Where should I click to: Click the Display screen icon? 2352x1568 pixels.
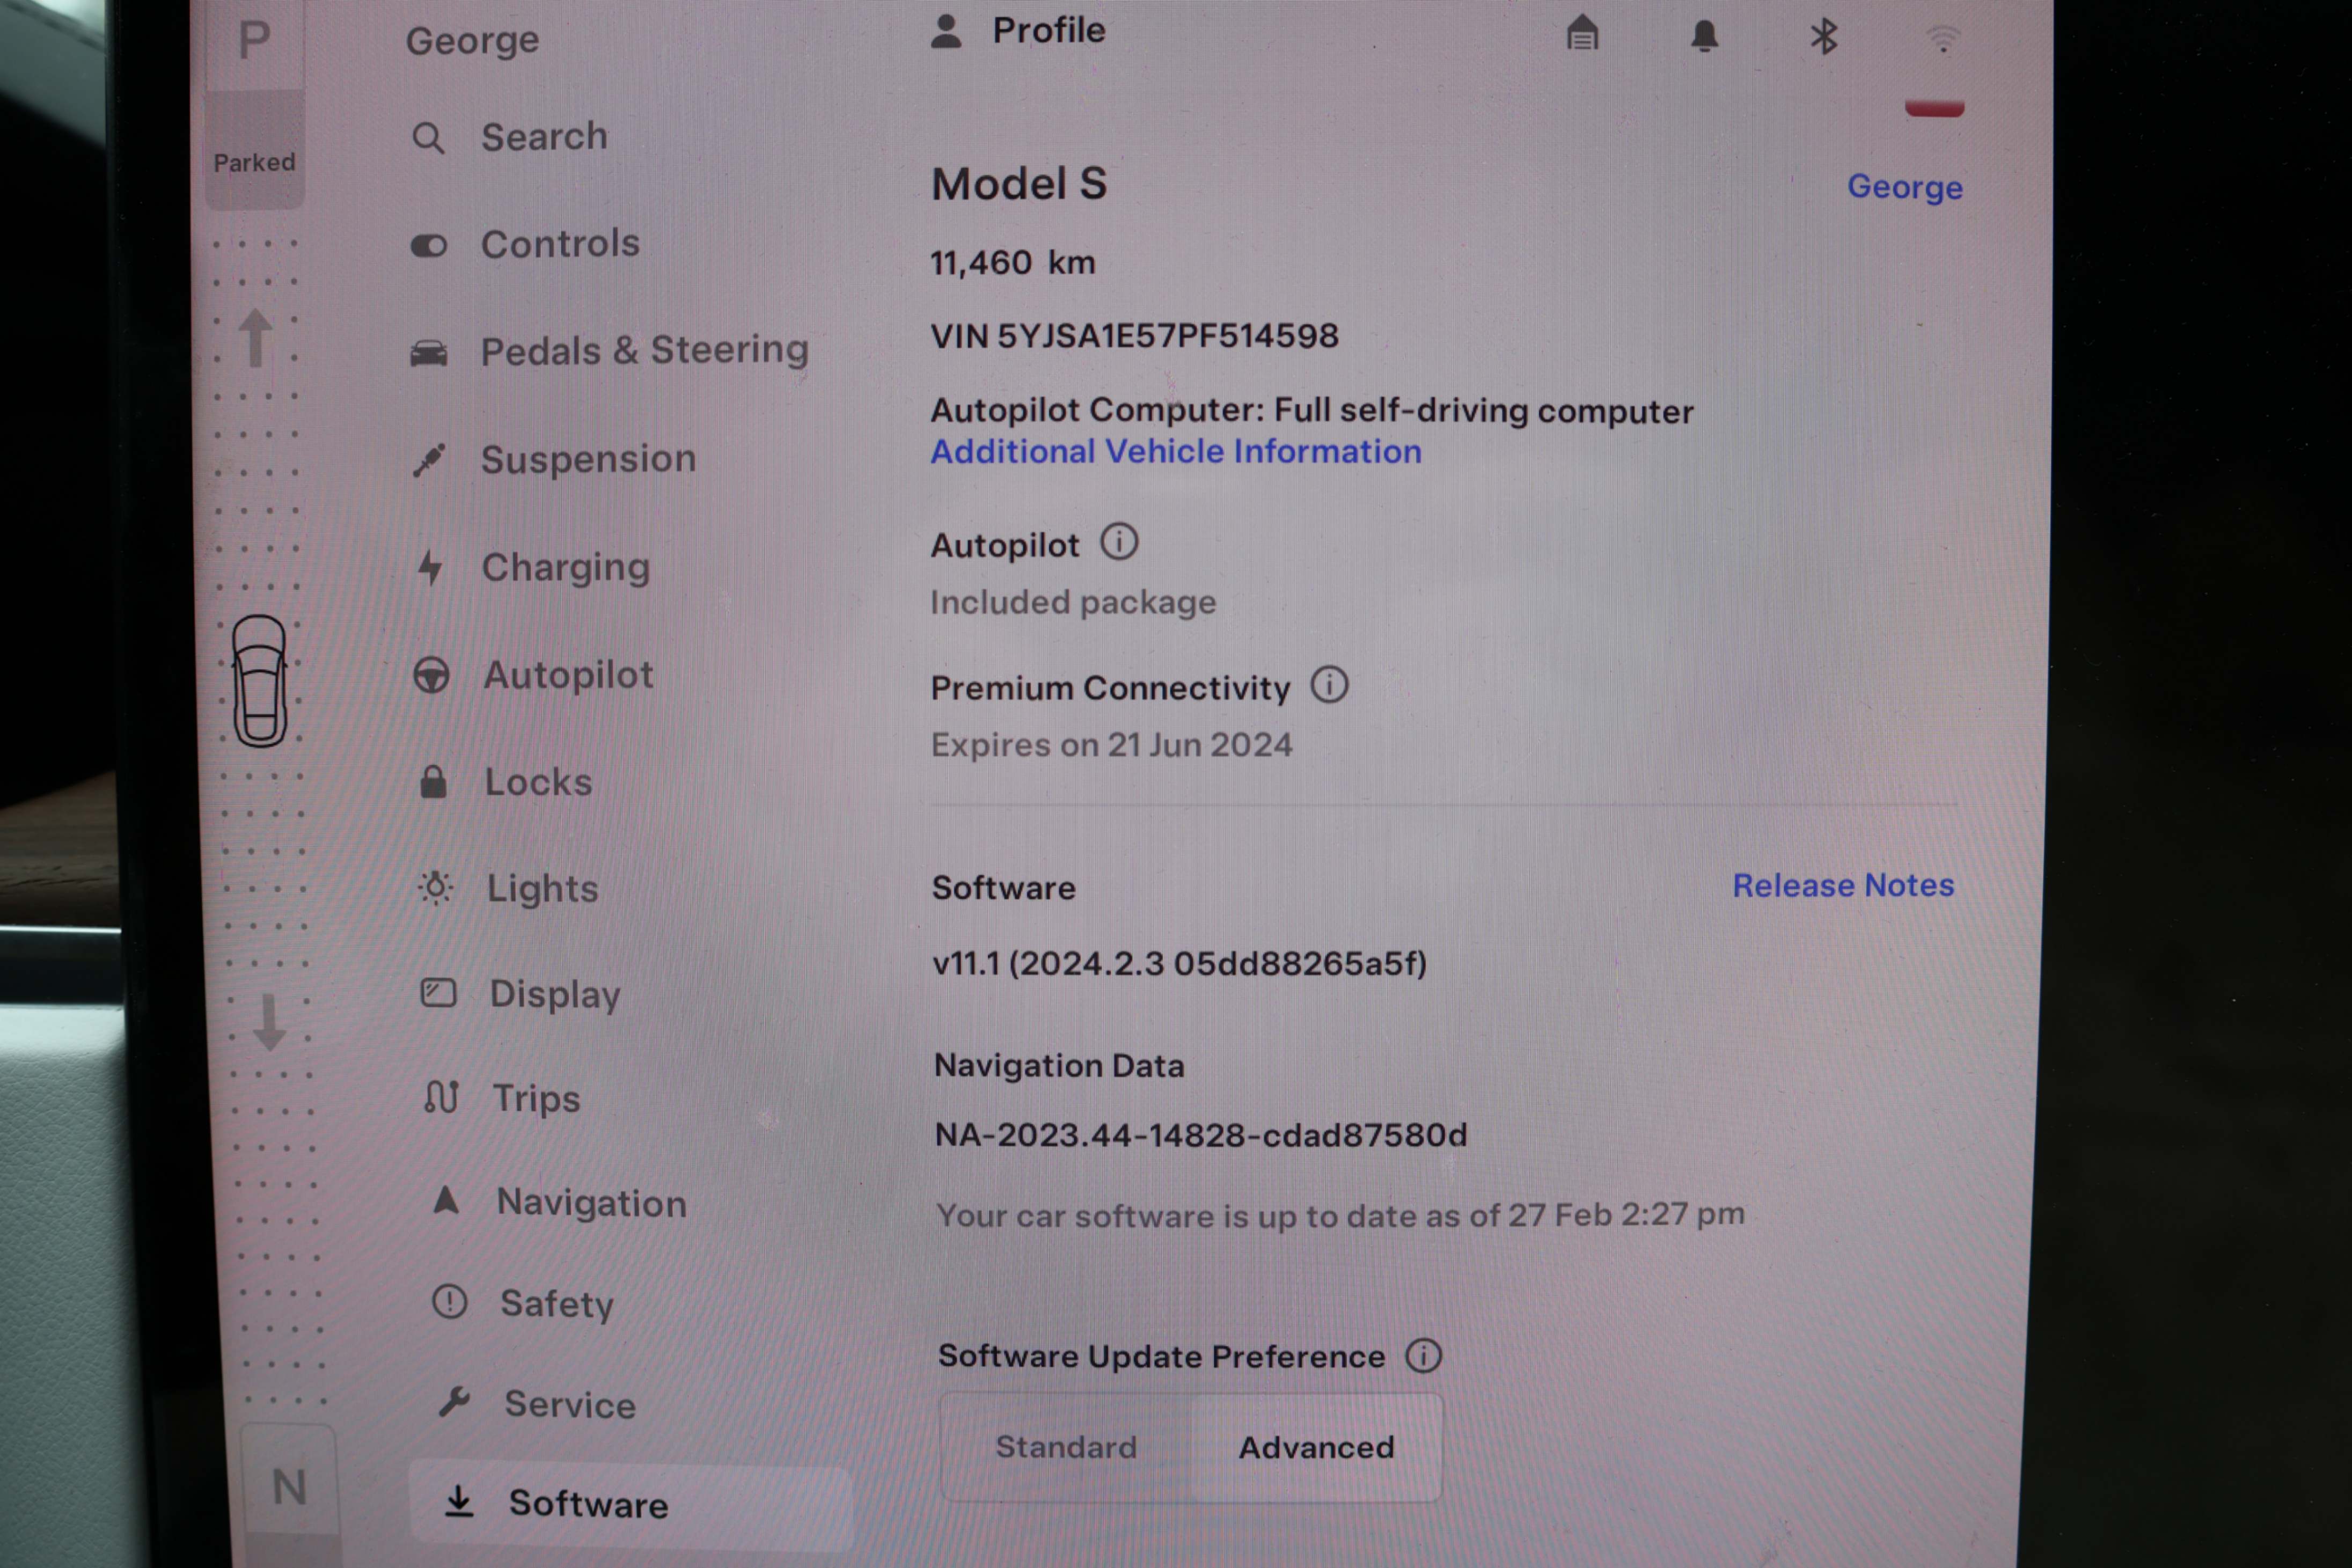click(x=439, y=993)
